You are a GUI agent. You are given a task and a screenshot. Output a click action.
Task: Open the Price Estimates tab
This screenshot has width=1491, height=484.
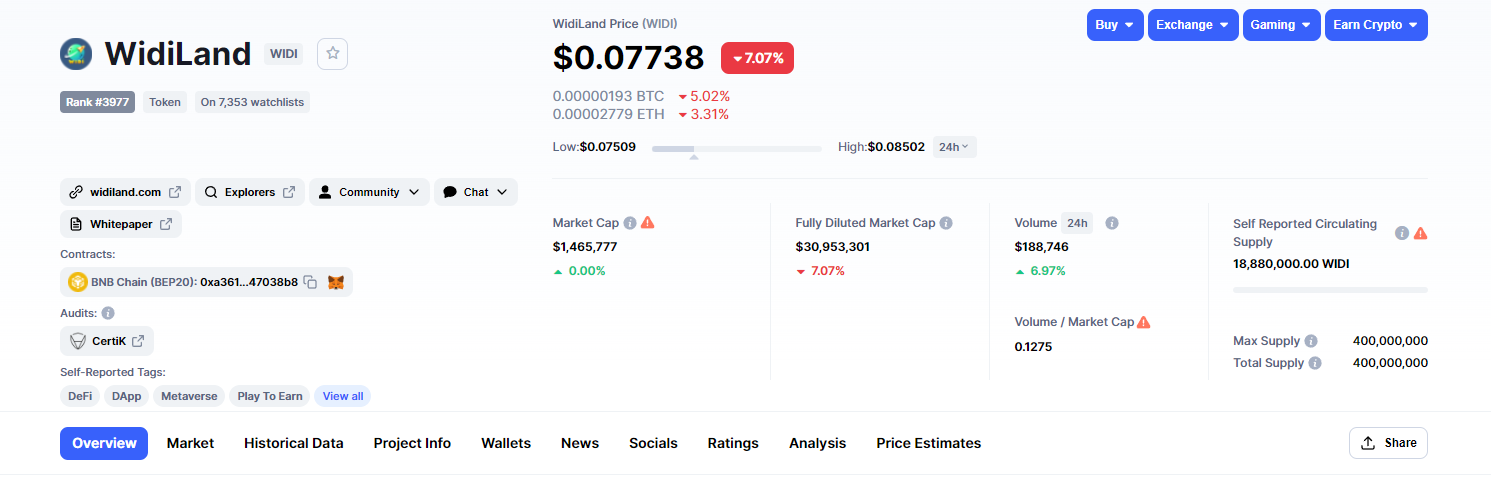(x=929, y=443)
